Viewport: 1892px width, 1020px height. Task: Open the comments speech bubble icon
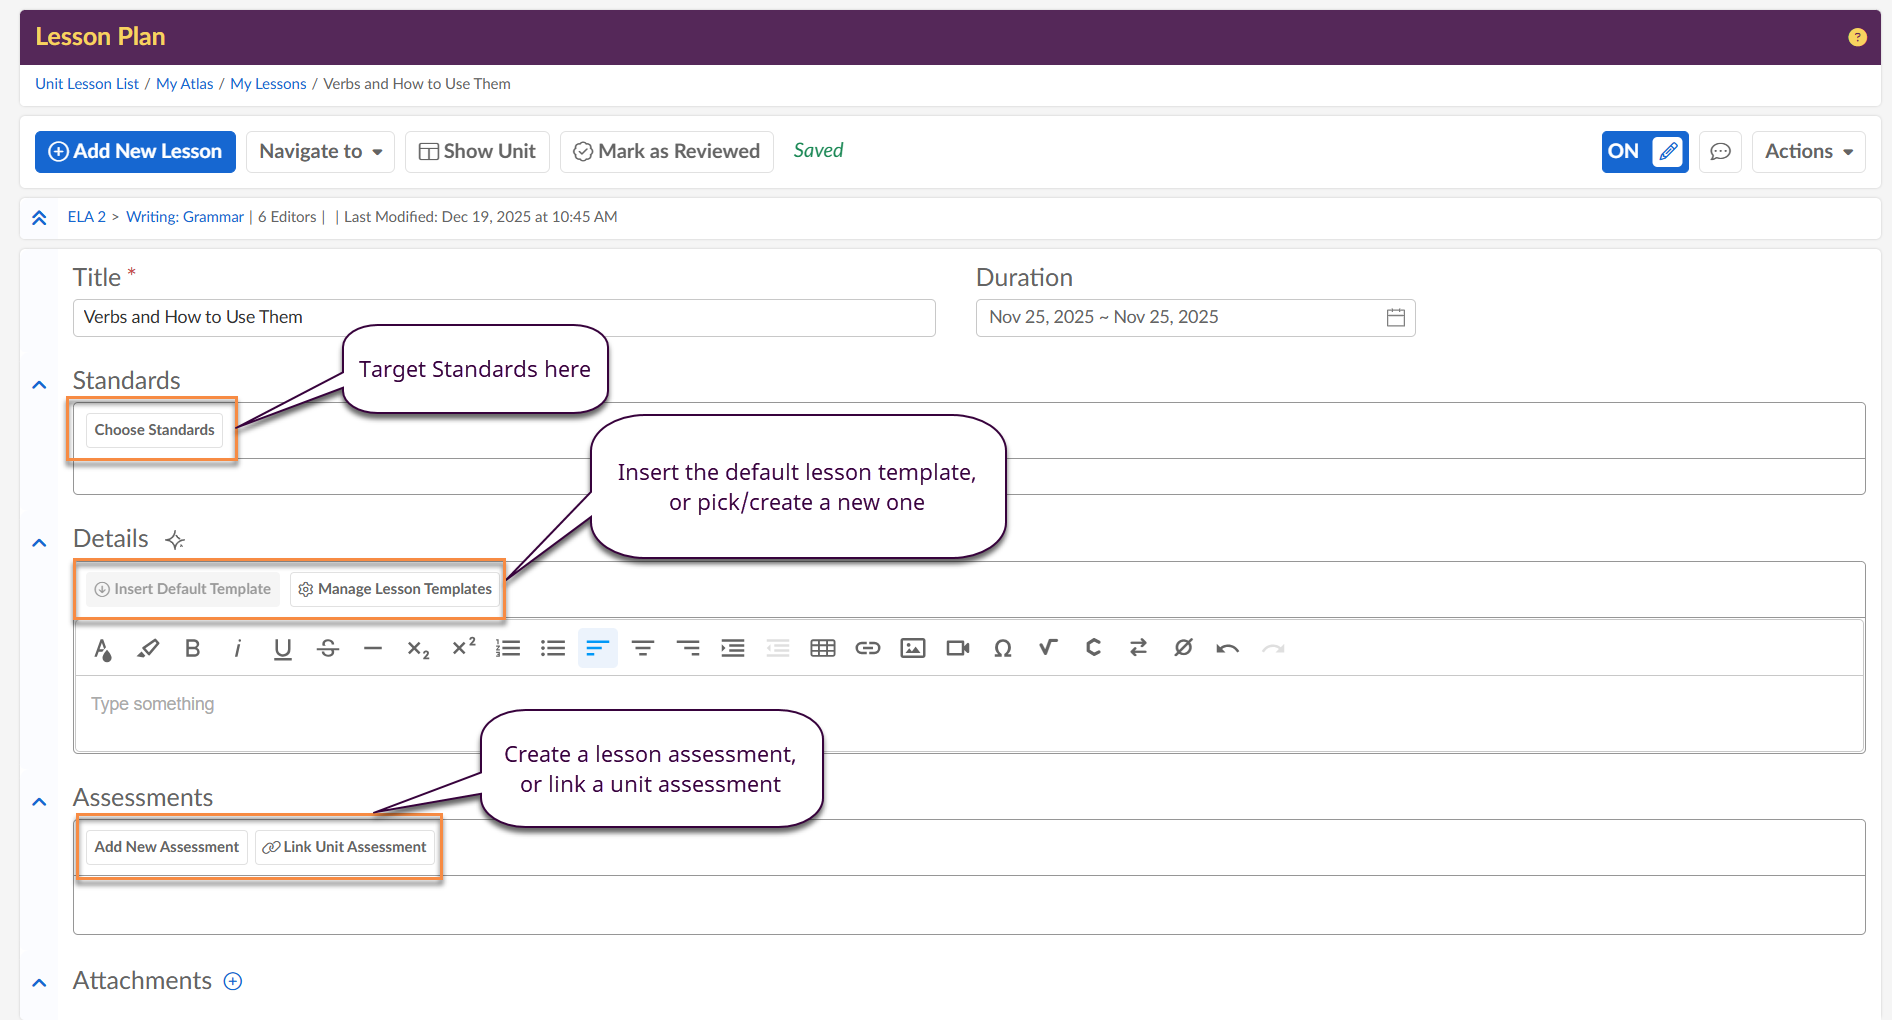1720,152
